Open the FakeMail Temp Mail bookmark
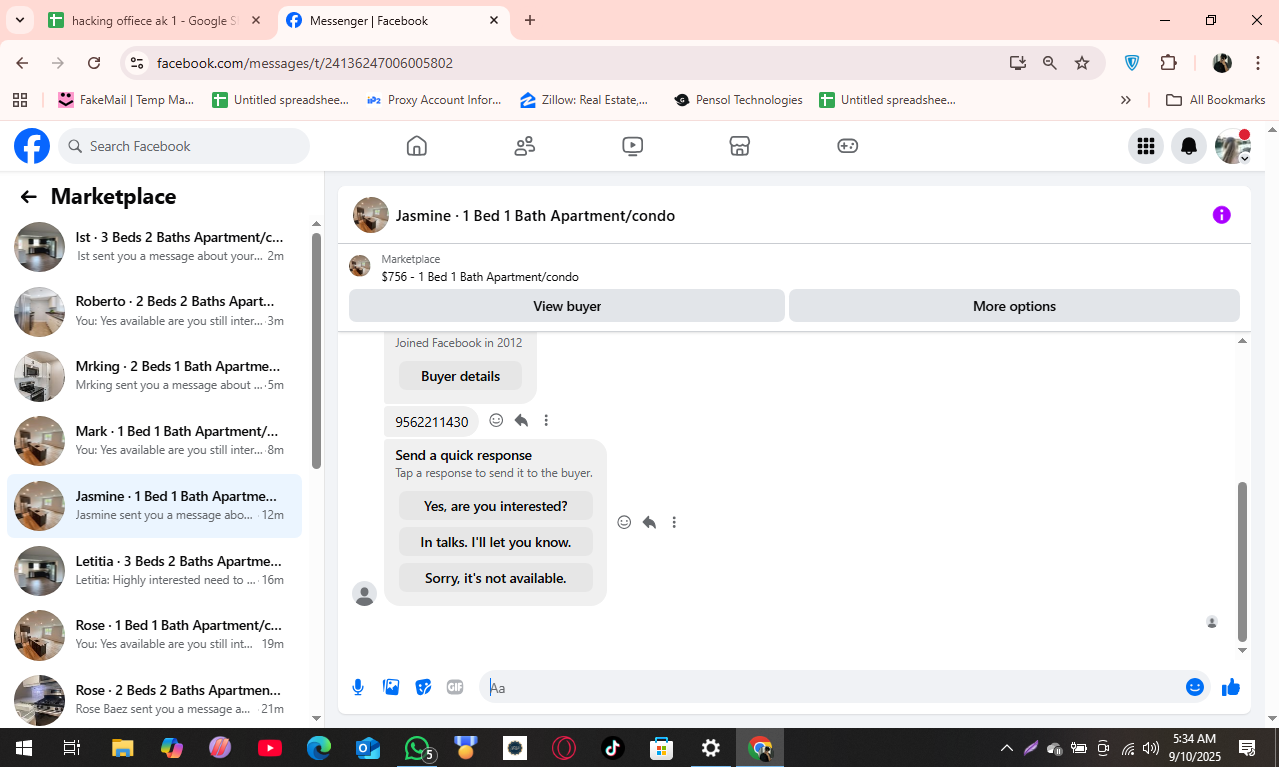The image size is (1279, 767). point(126,100)
